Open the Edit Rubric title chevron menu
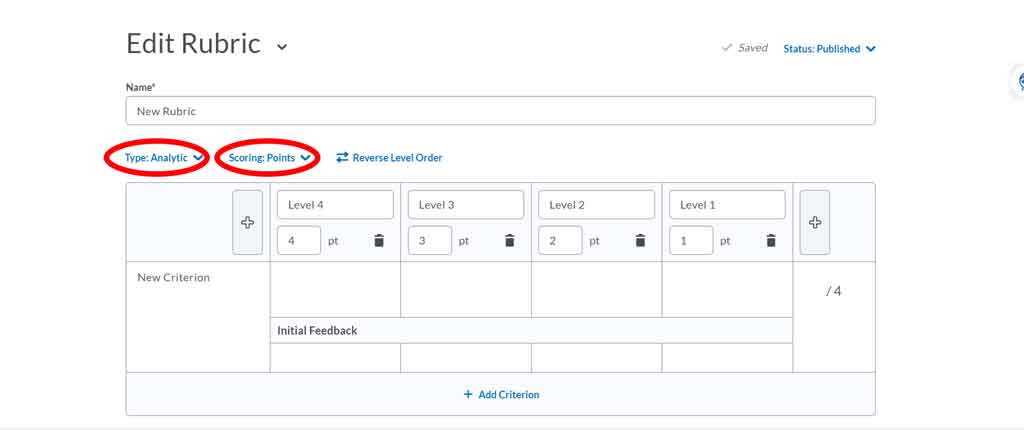1024x430 pixels. [x=282, y=47]
